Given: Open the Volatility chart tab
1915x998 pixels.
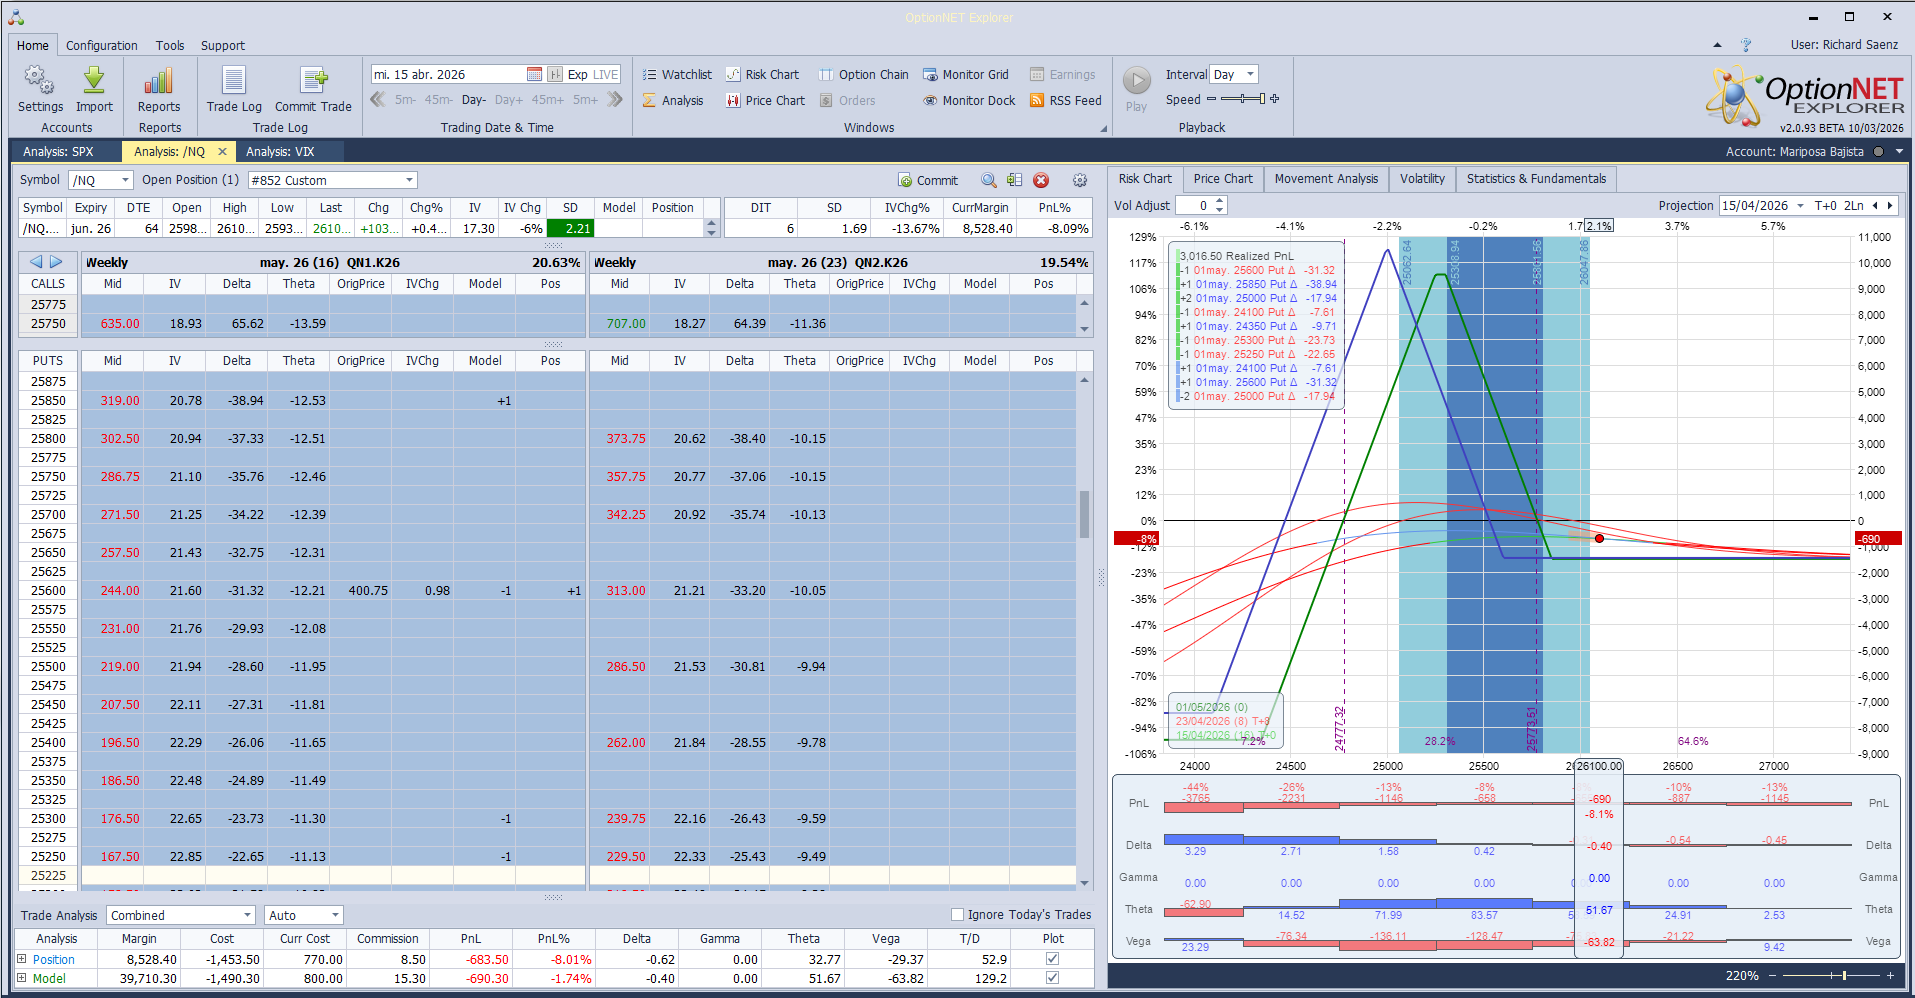Looking at the screenshot, I should [x=1422, y=179].
